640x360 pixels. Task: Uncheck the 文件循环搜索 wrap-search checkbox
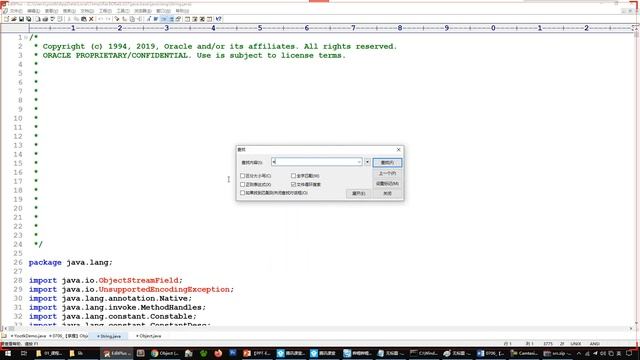(293, 184)
